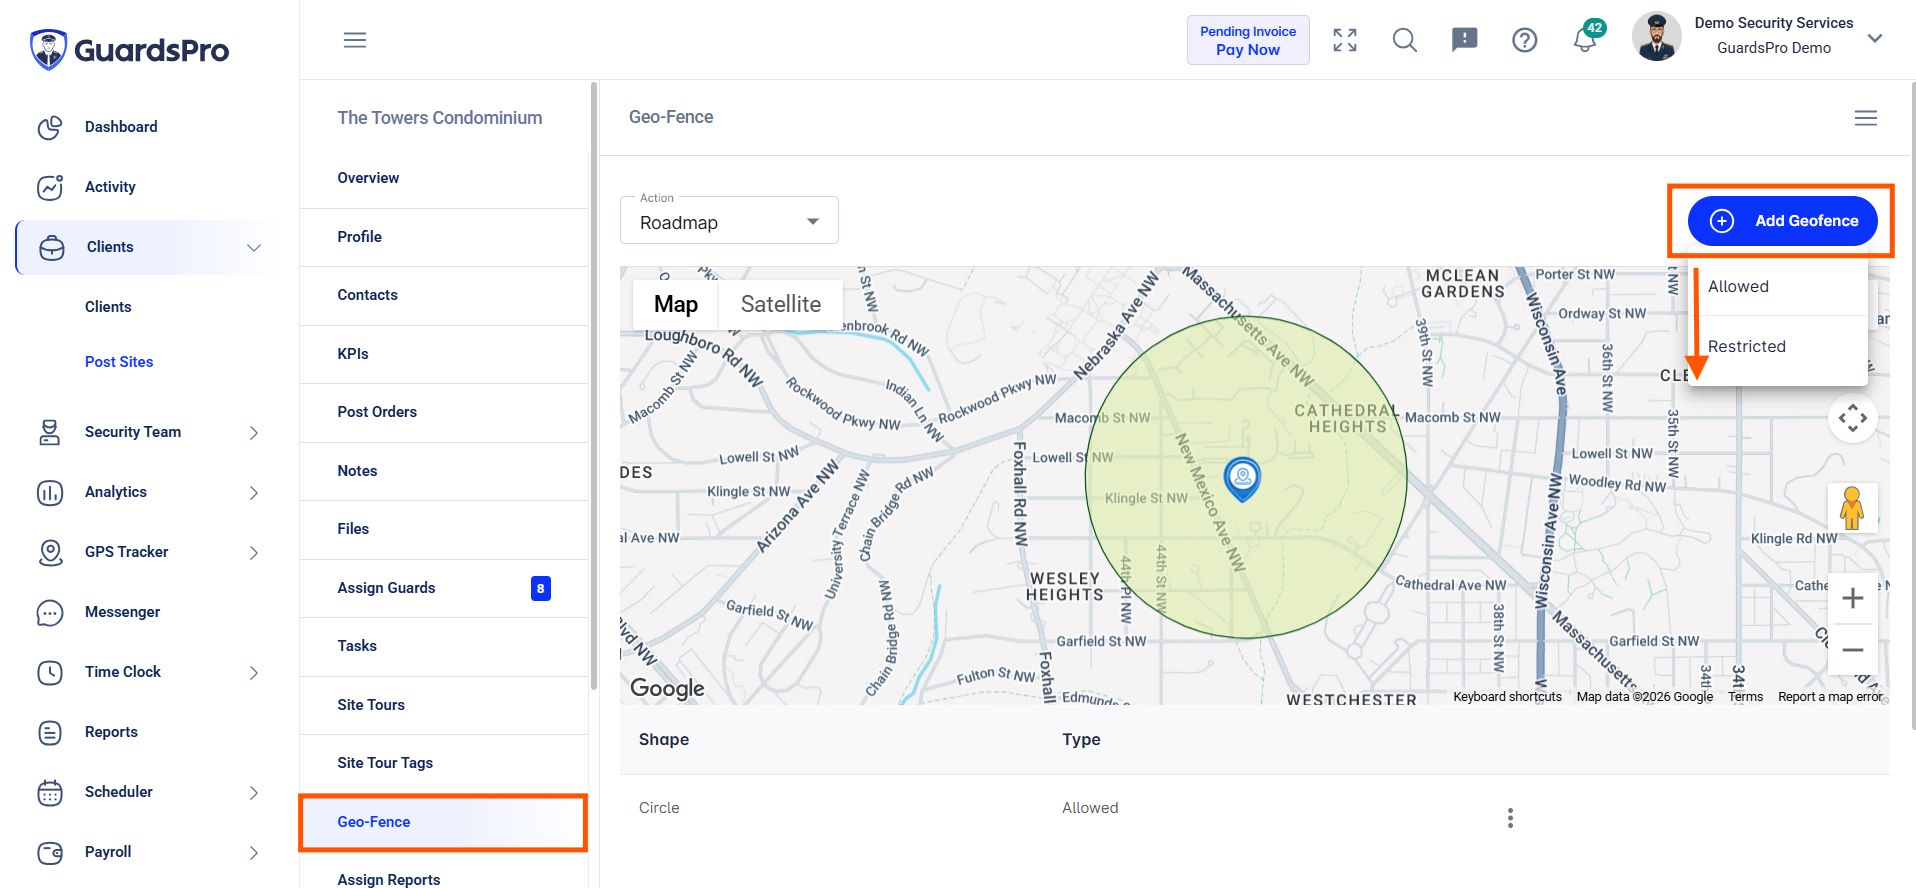1916x888 pixels.
Task: Open the Geo-Fence site tab
Action: point(443,822)
